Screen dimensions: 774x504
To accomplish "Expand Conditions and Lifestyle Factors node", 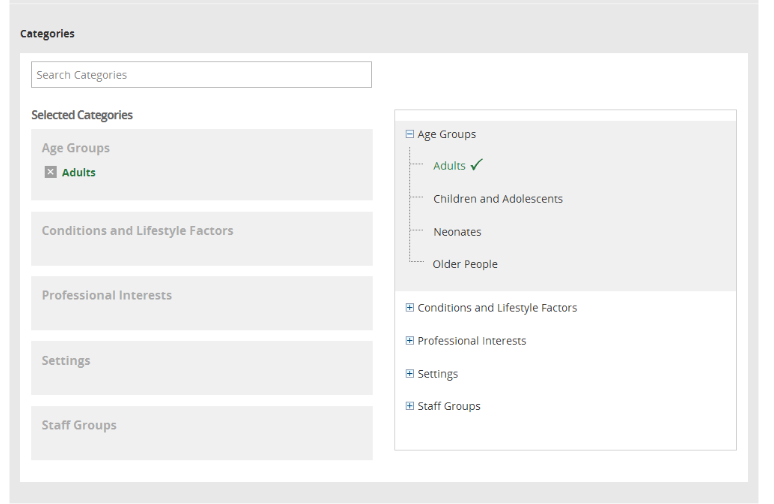I will tap(410, 308).
